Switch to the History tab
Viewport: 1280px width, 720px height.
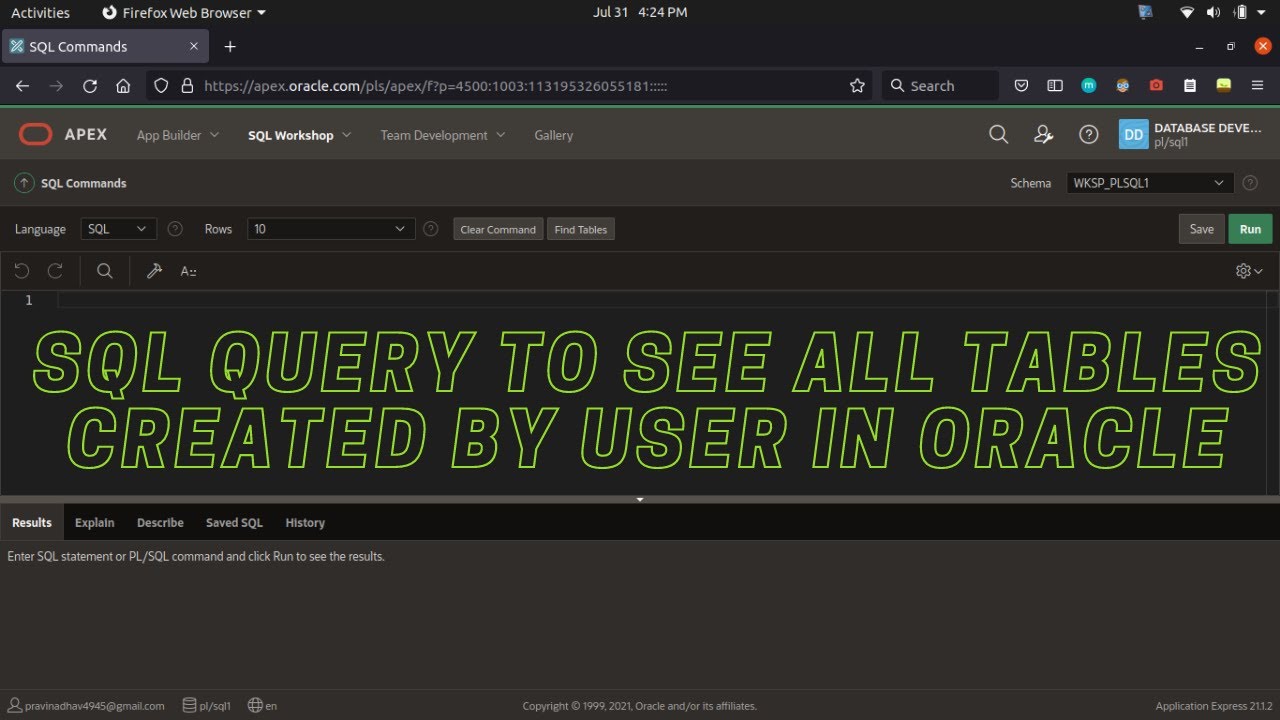coord(305,523)
